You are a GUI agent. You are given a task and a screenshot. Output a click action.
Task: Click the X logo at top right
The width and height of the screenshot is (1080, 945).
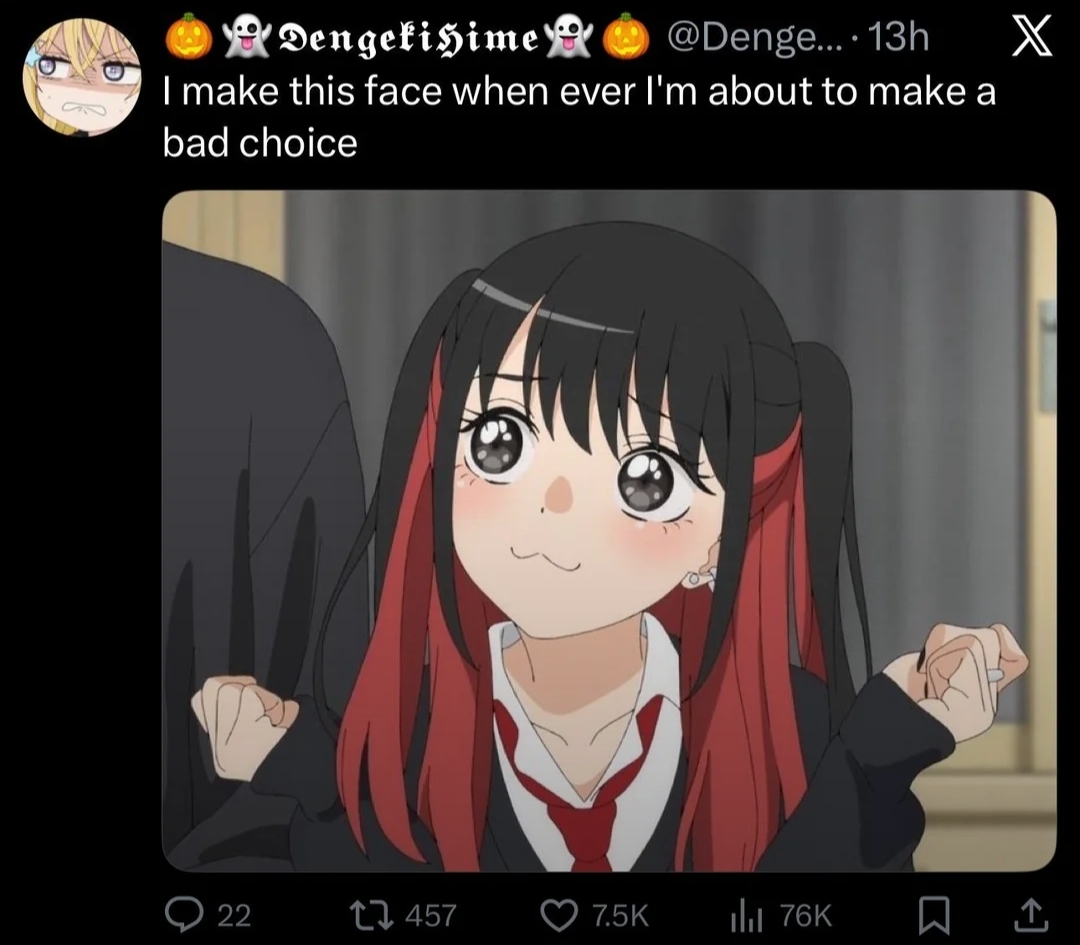1032,37
